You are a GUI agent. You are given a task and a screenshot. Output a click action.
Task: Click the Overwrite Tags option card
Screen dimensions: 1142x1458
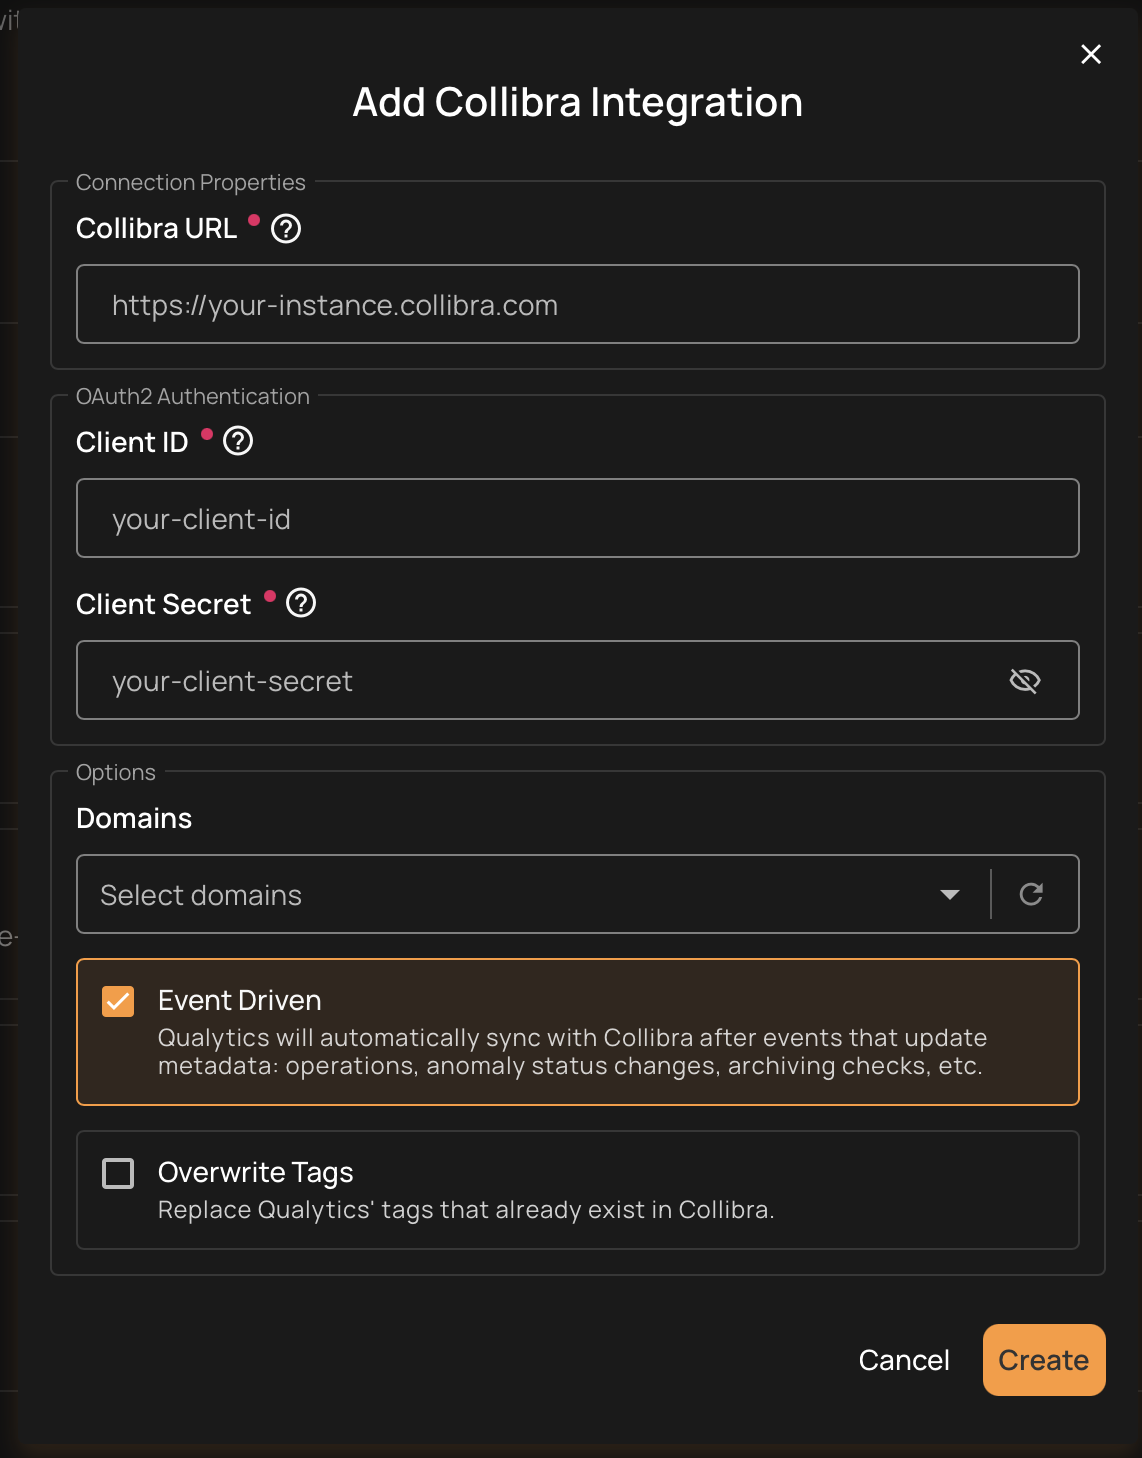coord(577,1190)
